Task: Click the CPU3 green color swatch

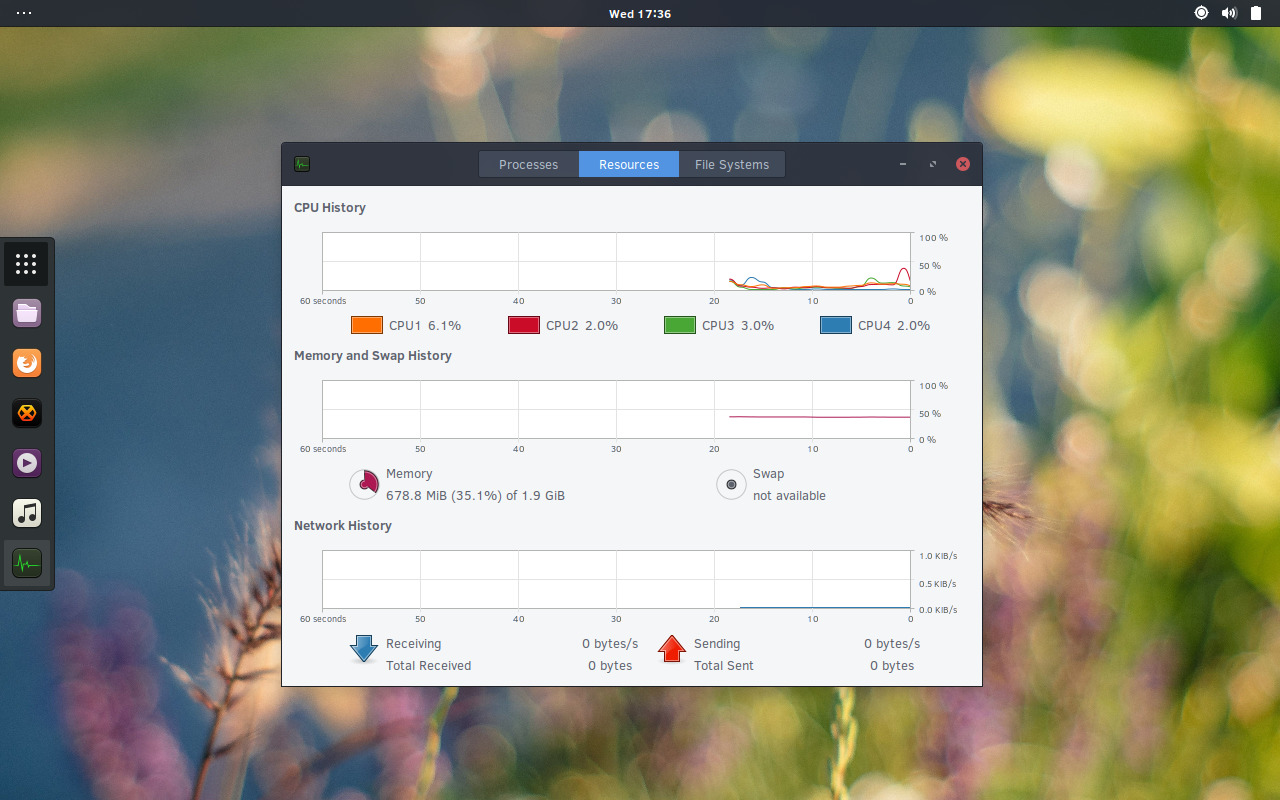Action: [x=679, y=325]
